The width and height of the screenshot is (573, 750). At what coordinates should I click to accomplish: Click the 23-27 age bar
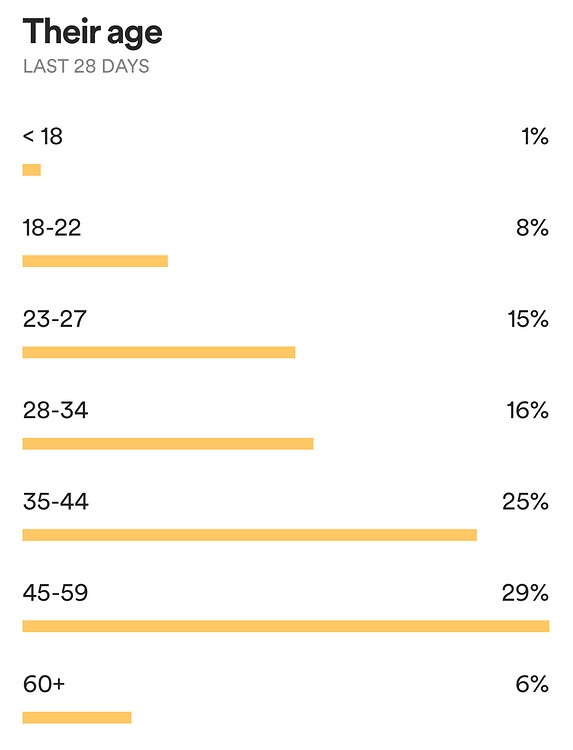tap(159, 352)
